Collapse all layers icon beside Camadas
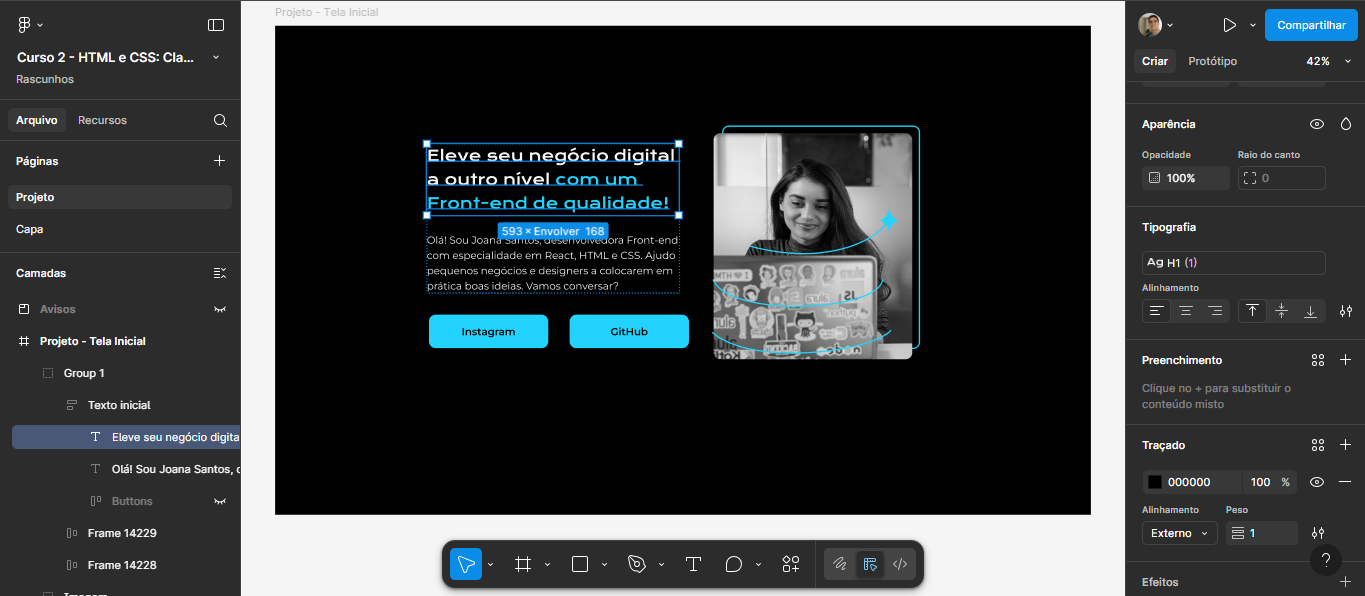This screenshot has width=1365, height=596. click(x=220, y=273)
